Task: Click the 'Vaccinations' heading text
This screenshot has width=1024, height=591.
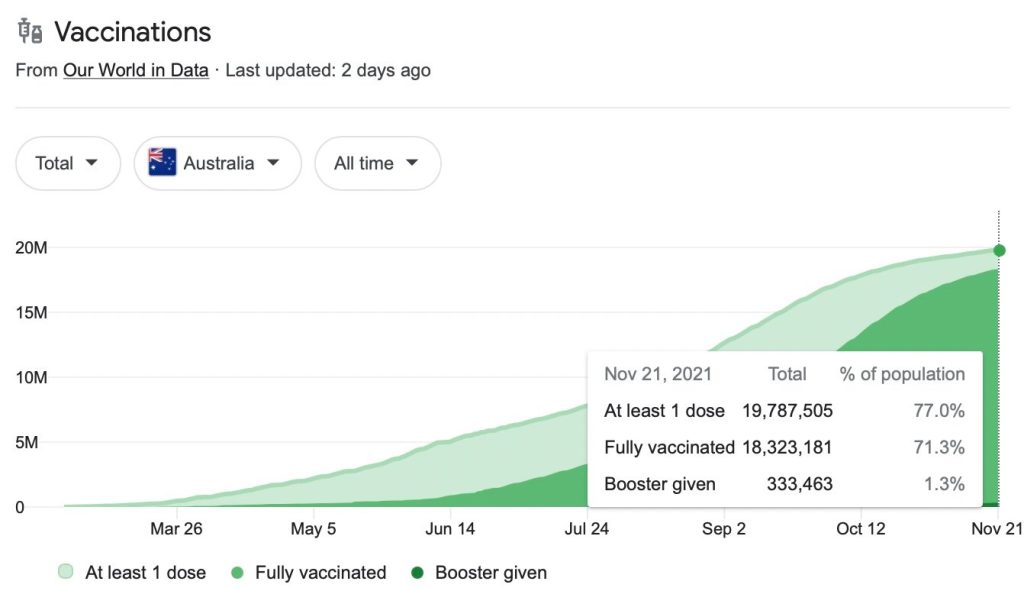Action: tap(132, 32)
